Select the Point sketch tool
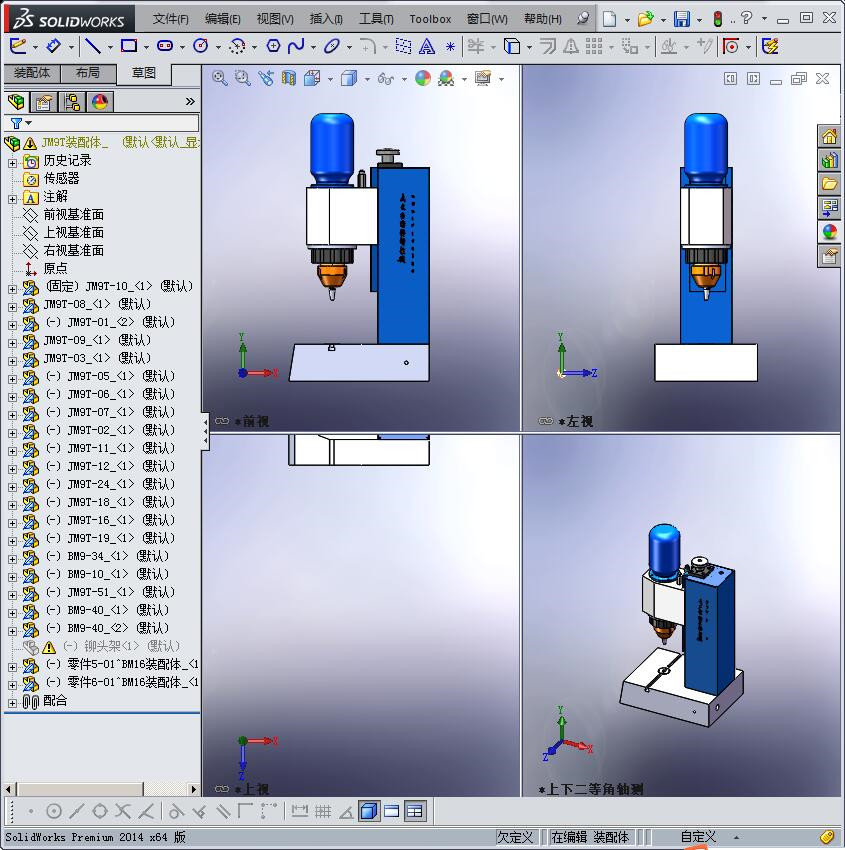Screen dimensions: 845x850 pos(450,47)
